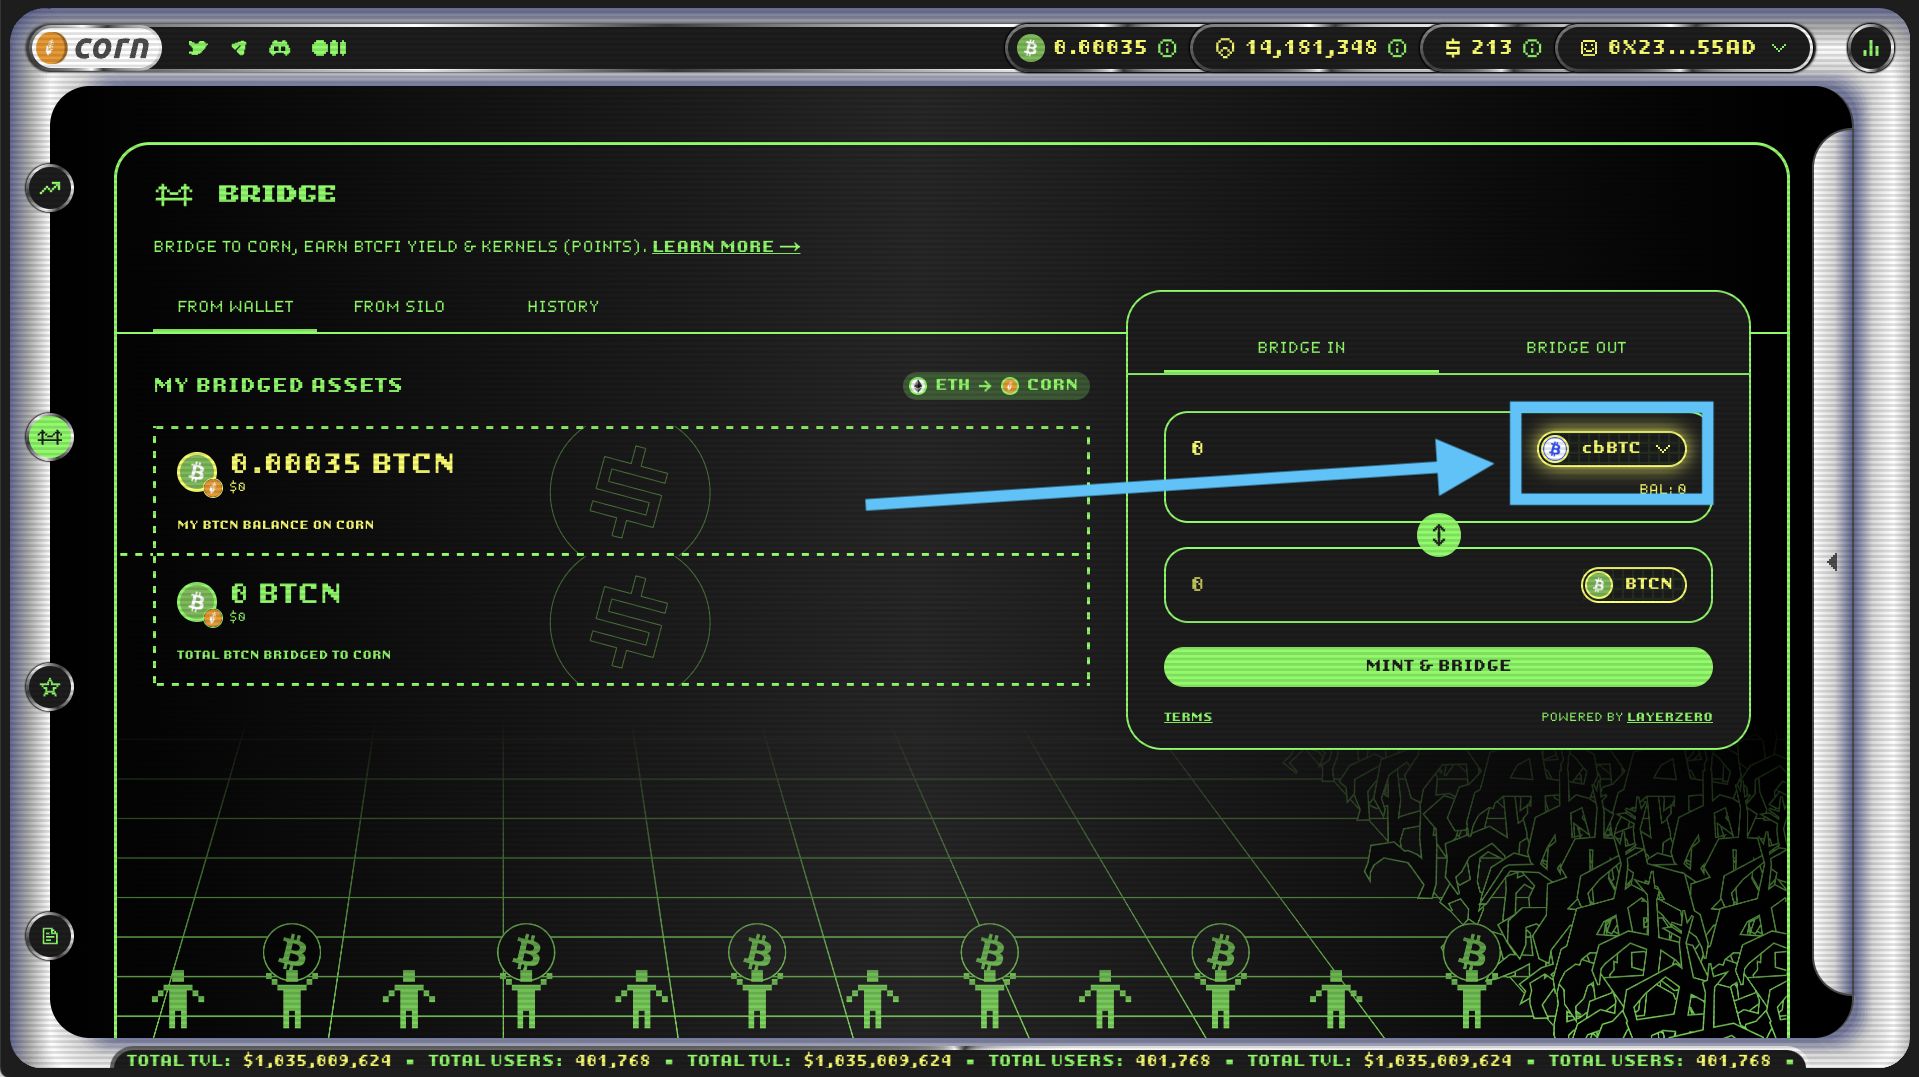Click "Total BTCN bridged to Corn" label
Image resolution: width=1919 pixels, height=1077 pixels.
click(x=284, y=655)
